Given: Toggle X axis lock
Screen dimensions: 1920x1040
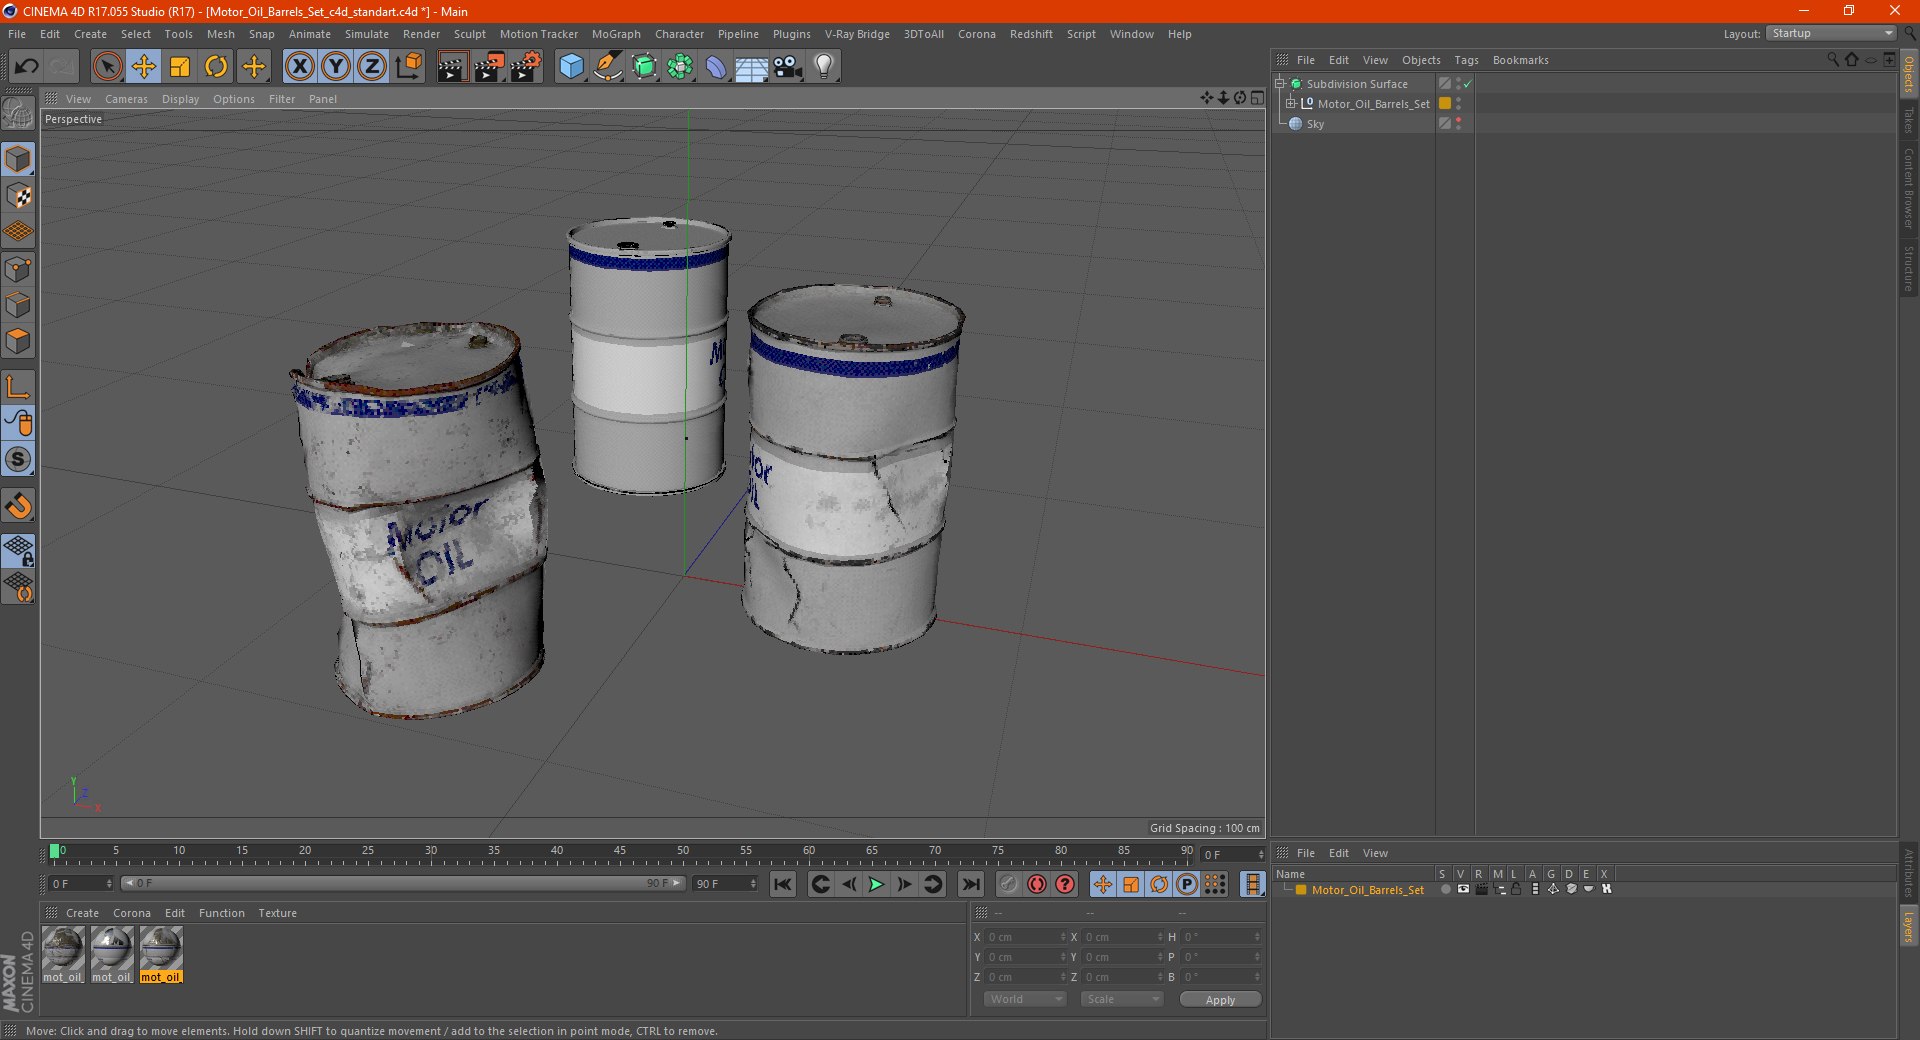Looking at the screenshot, I should 300,67.
